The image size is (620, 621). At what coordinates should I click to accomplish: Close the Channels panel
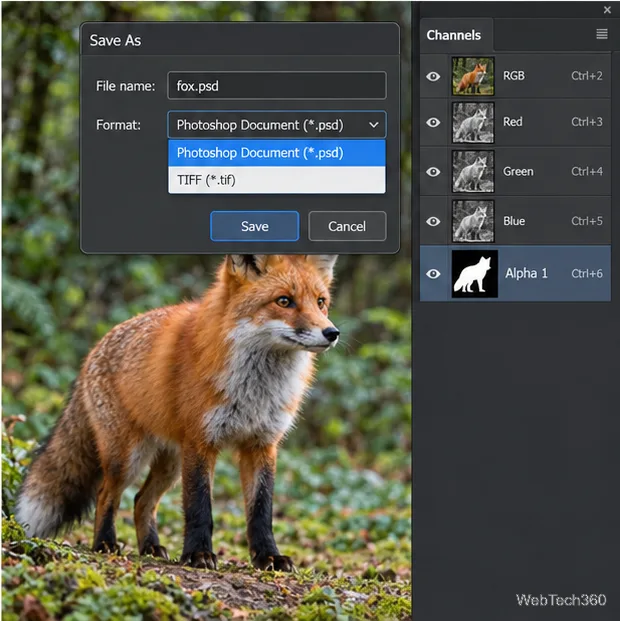pos(607,10)
